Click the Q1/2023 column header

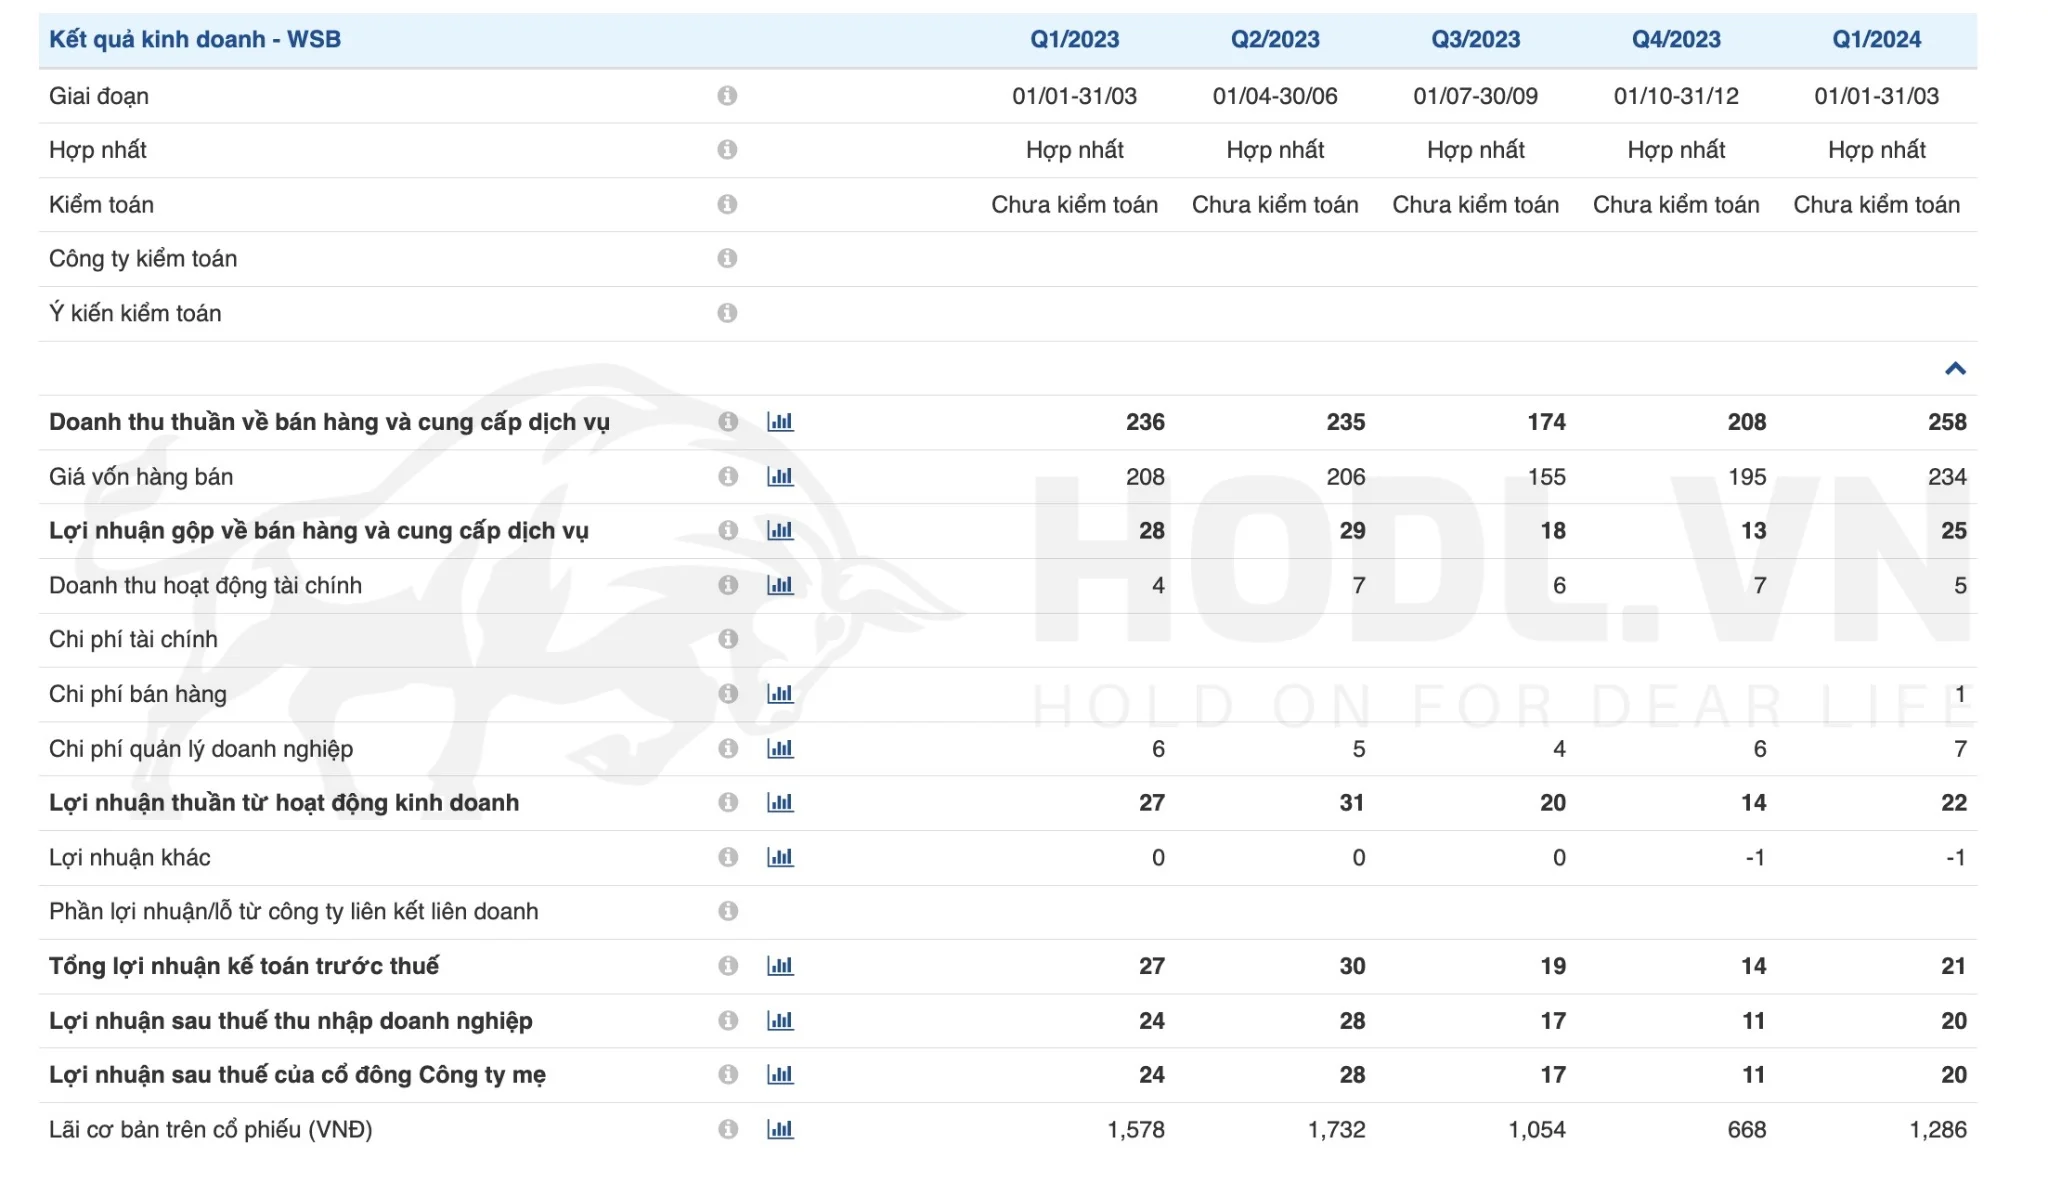click(1074, 40)
